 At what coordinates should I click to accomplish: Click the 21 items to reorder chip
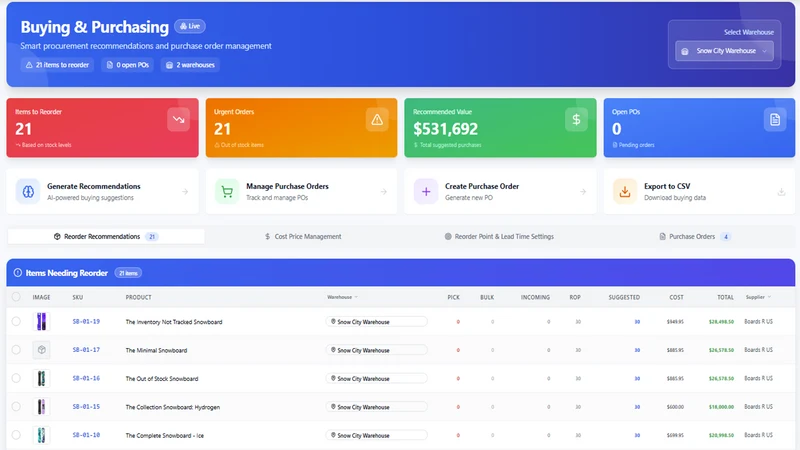click(57, 65)
